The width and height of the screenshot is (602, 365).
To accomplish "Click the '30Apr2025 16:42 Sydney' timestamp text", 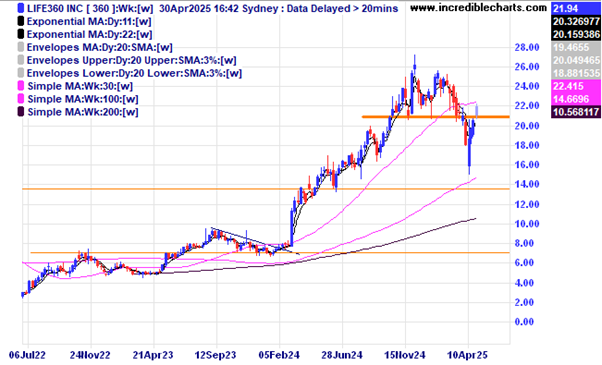I will coord(217,8).
